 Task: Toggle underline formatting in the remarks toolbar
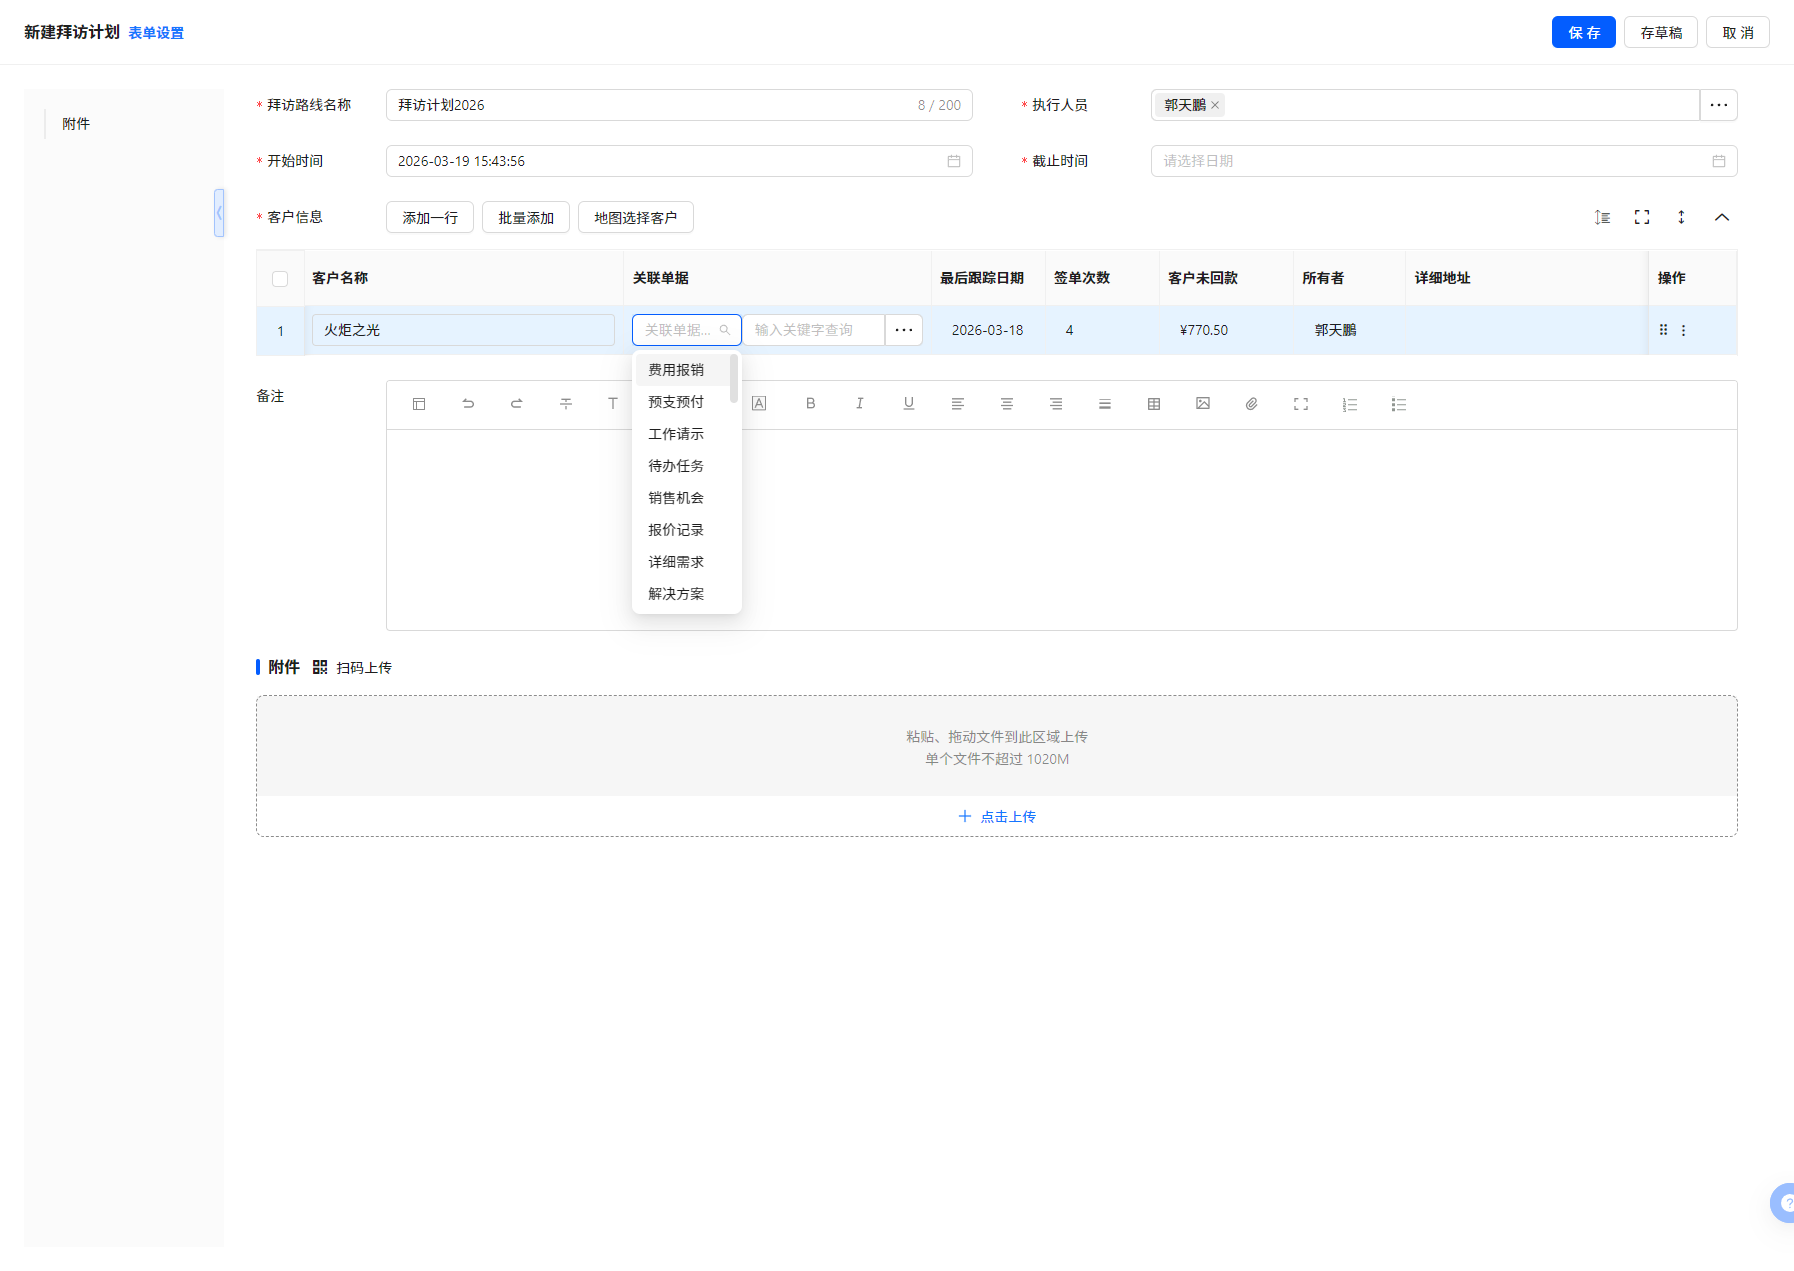(908, 404)
